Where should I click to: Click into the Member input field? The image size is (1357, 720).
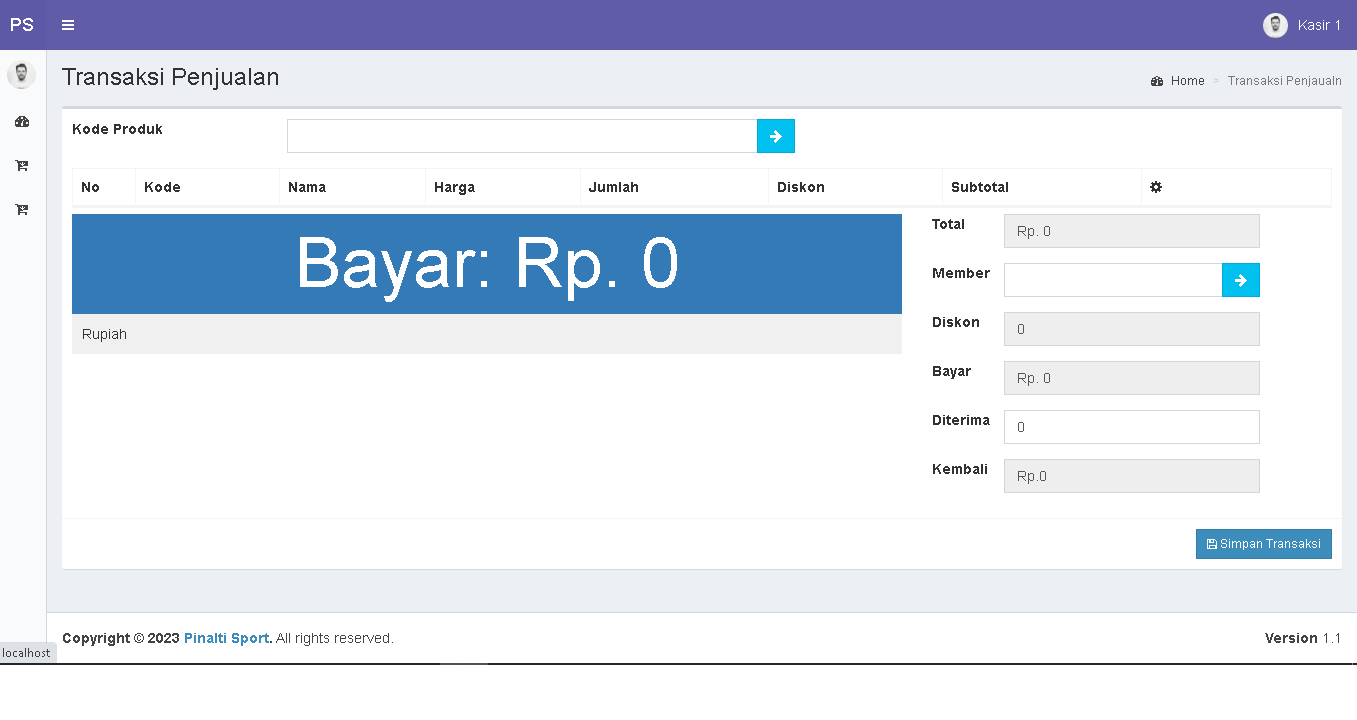[1112, 280]
